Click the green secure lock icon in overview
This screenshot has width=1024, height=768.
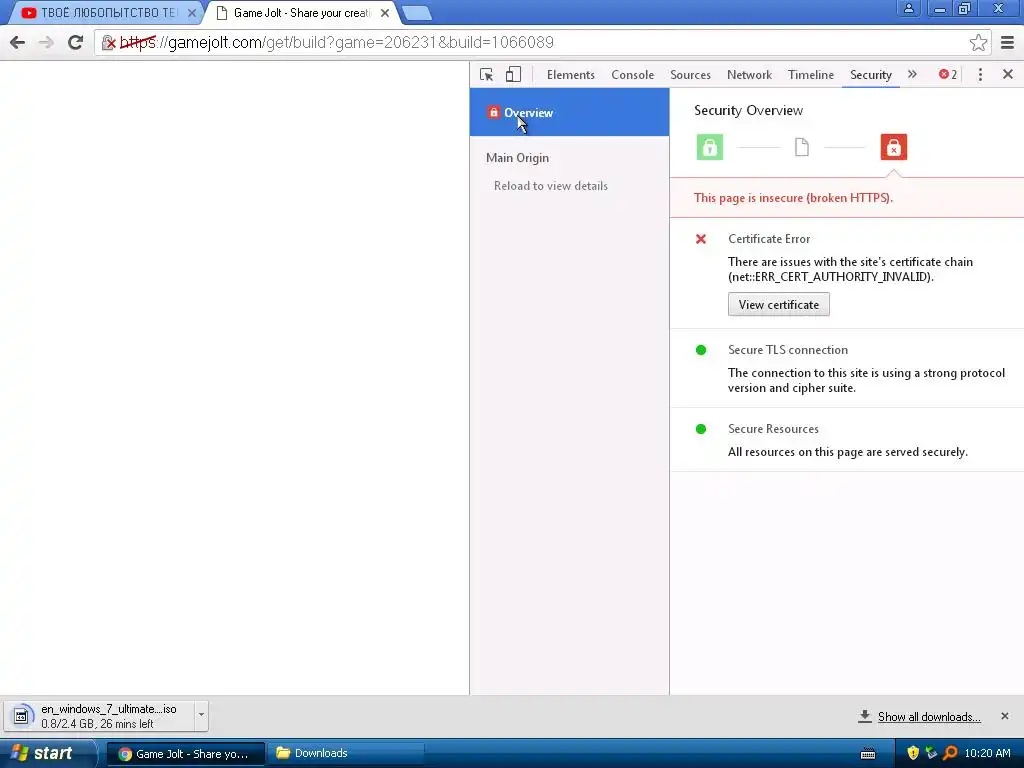[709, 147]
